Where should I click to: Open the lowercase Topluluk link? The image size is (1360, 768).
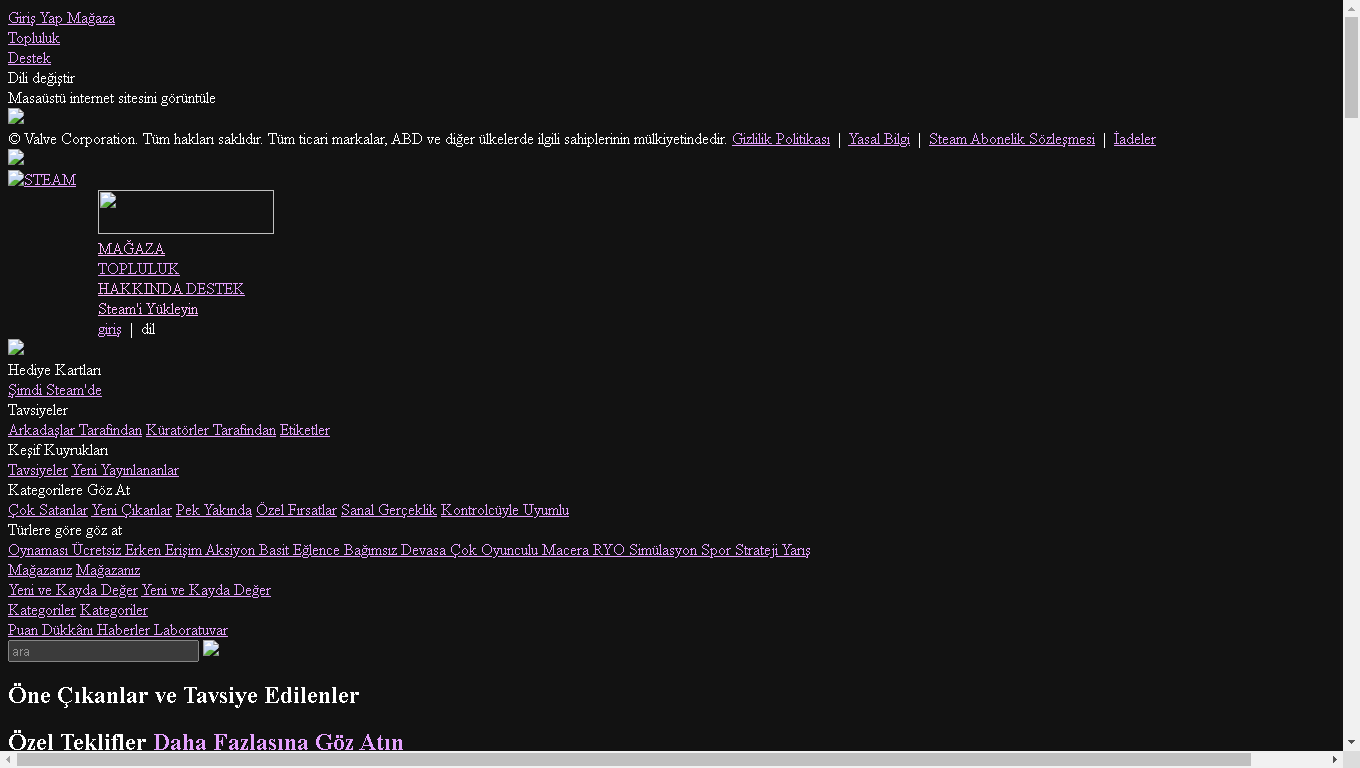34,38
